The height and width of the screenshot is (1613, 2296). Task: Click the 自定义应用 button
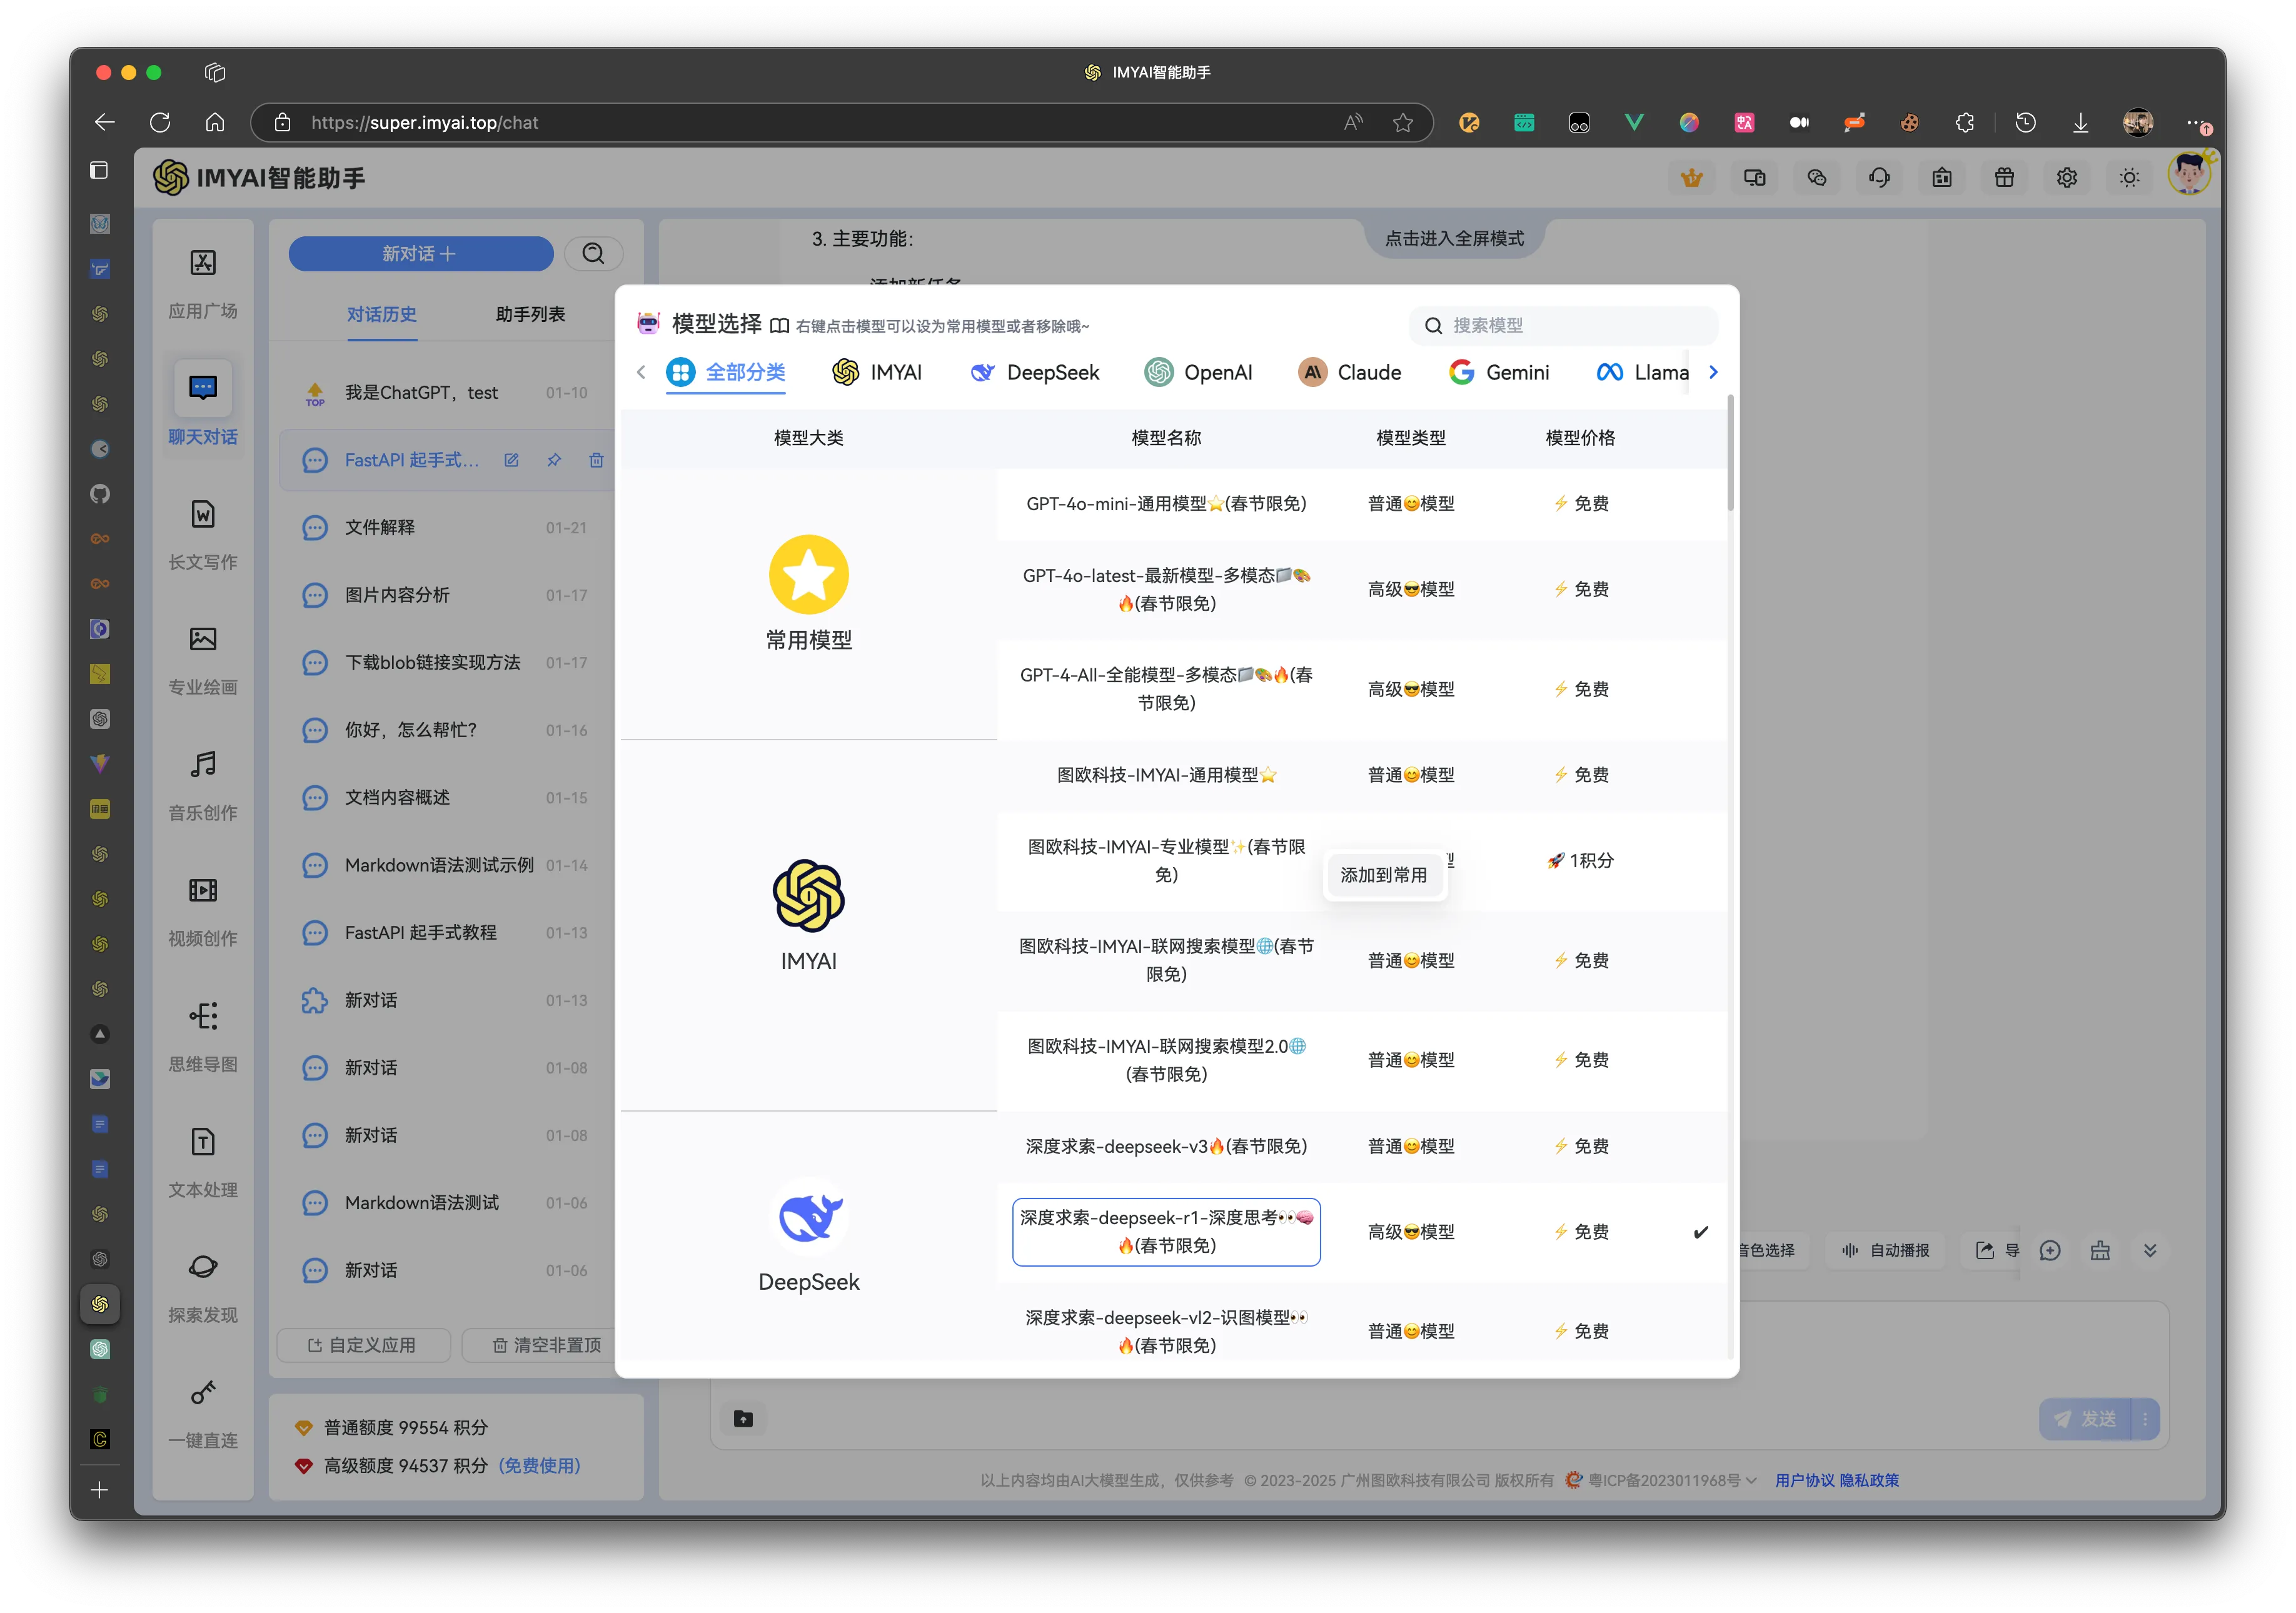pos(363,1345)
